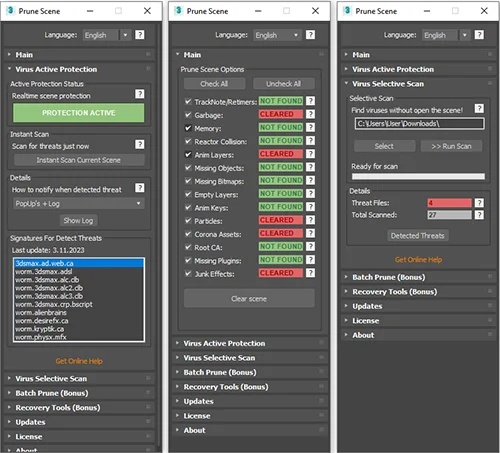Click Select folder button in right window

click(x=384, y=146)
